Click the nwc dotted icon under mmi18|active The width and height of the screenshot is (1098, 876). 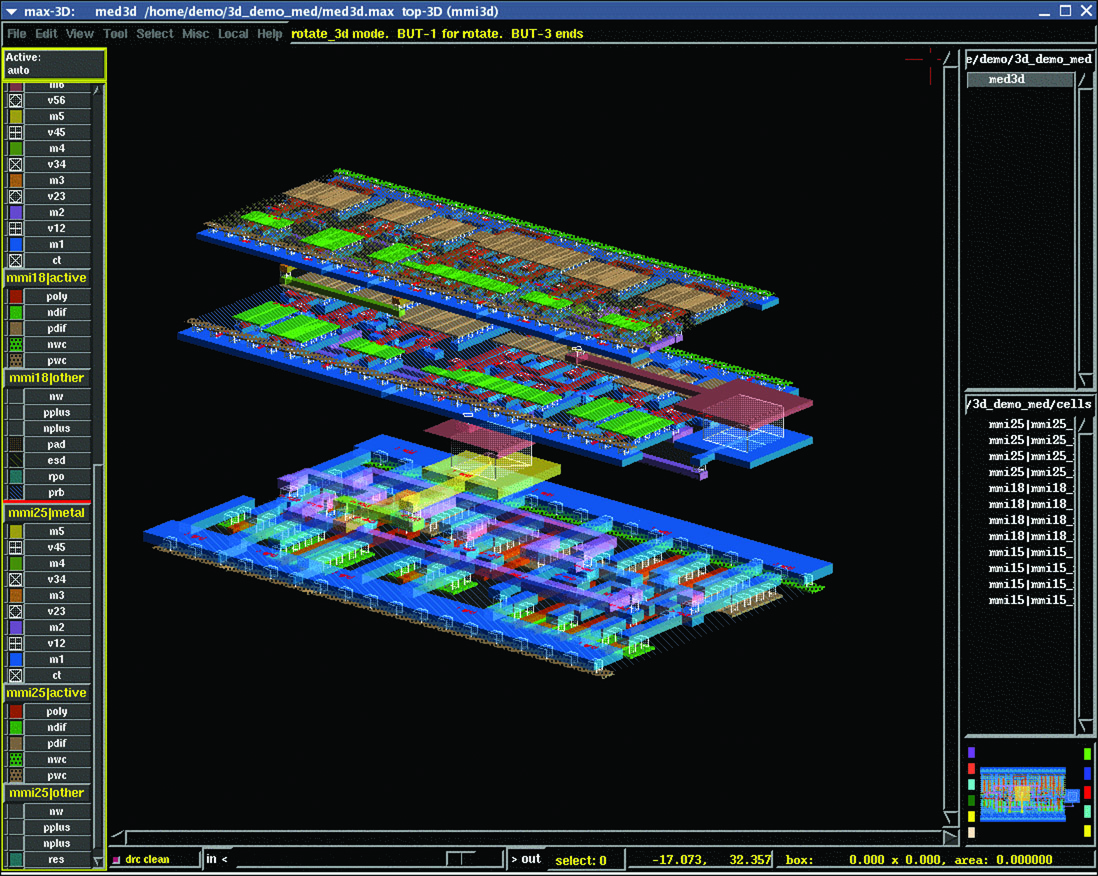15,345
